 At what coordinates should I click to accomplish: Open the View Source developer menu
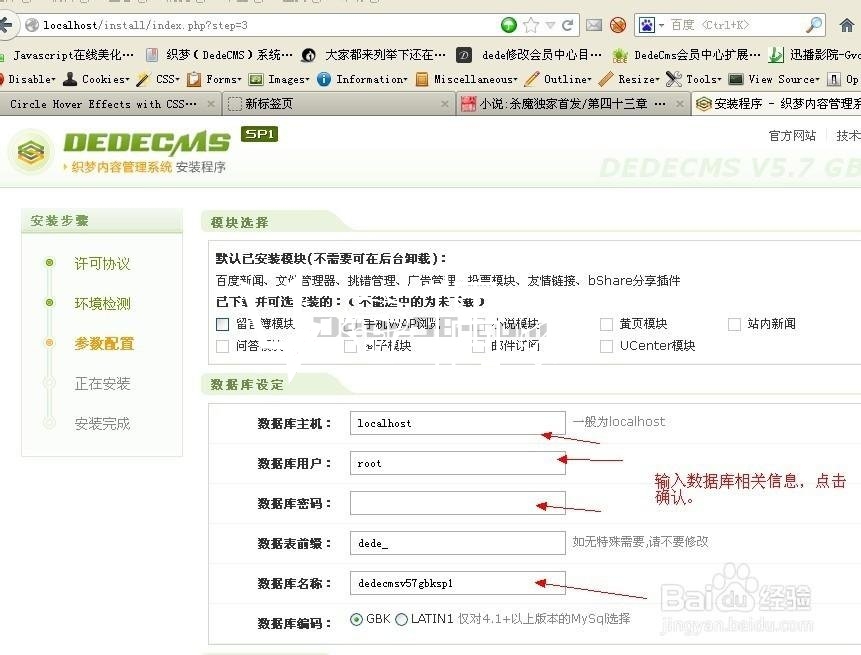[774, 79]
